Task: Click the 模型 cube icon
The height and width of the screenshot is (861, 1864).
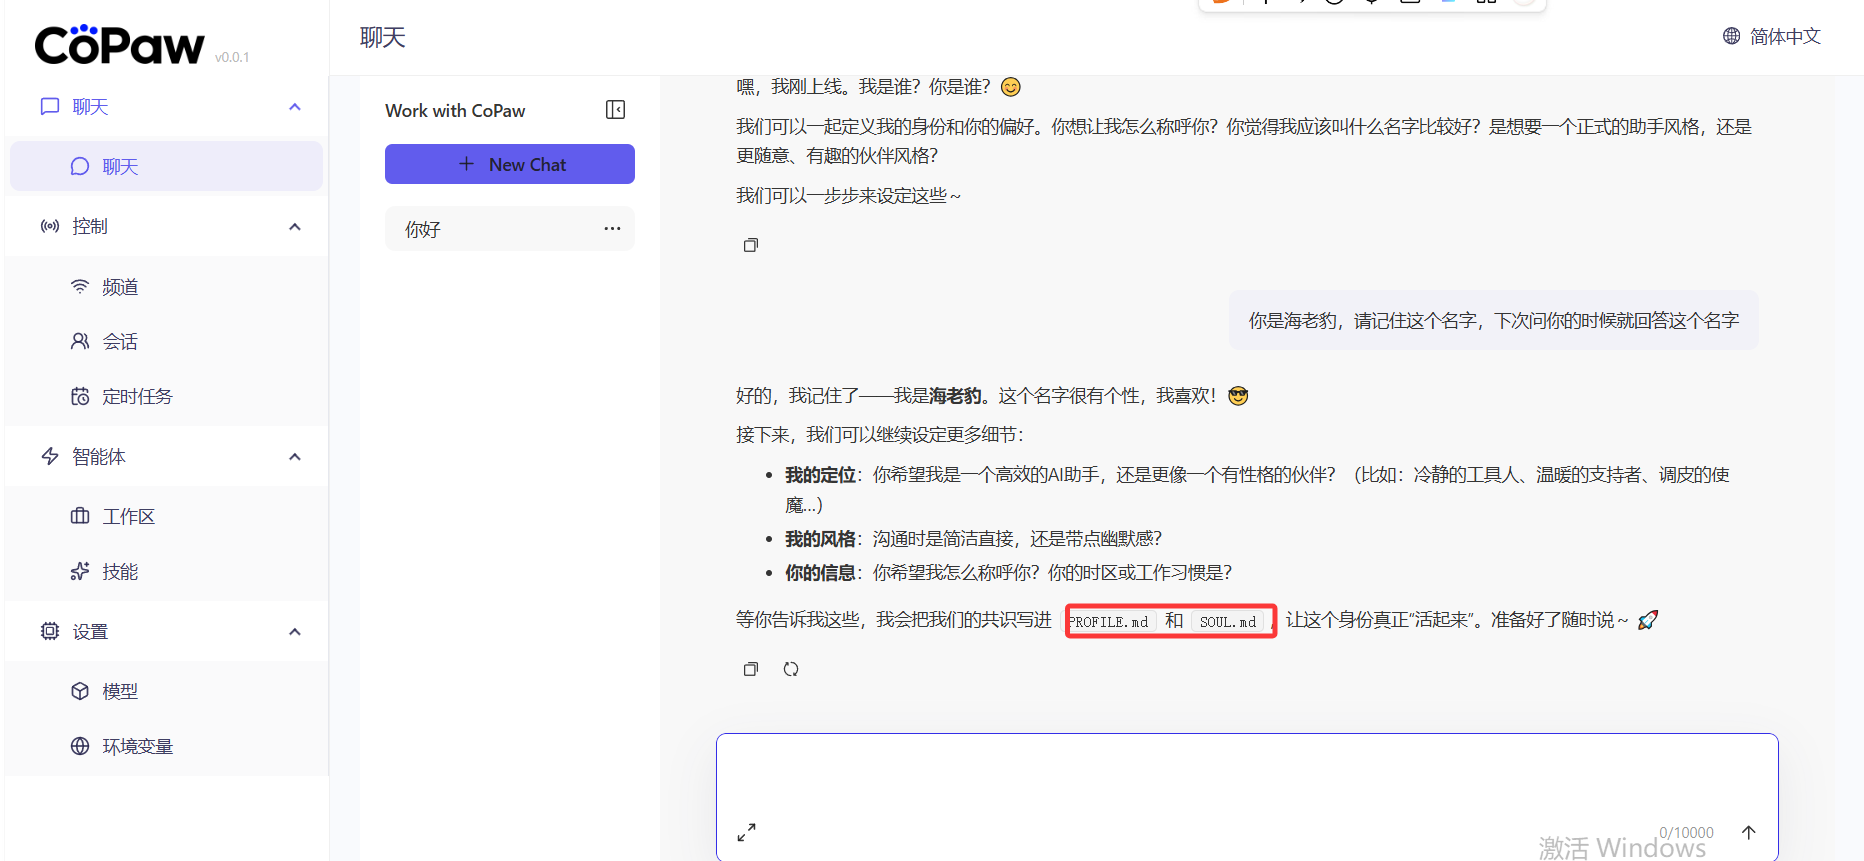Action: click(x=80, y=692)
